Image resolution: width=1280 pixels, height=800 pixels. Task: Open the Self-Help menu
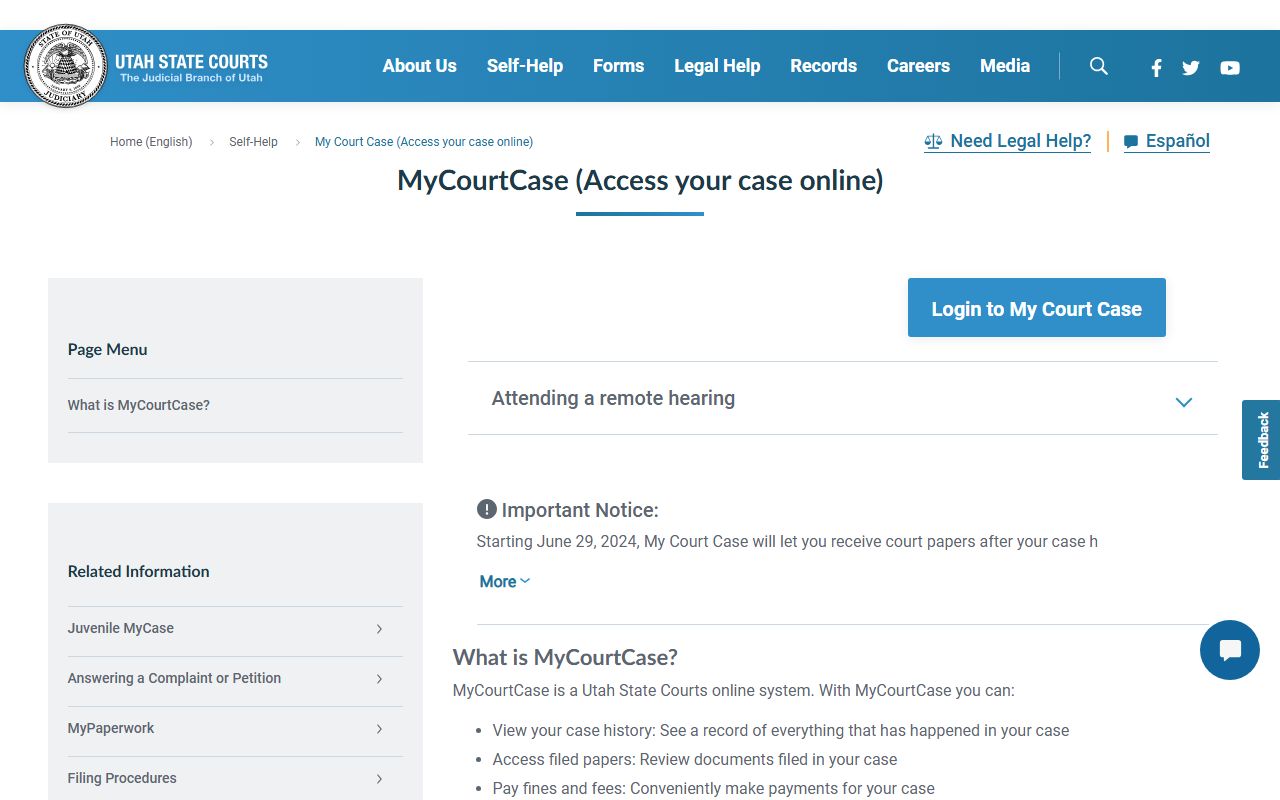(x=525, y=66)
